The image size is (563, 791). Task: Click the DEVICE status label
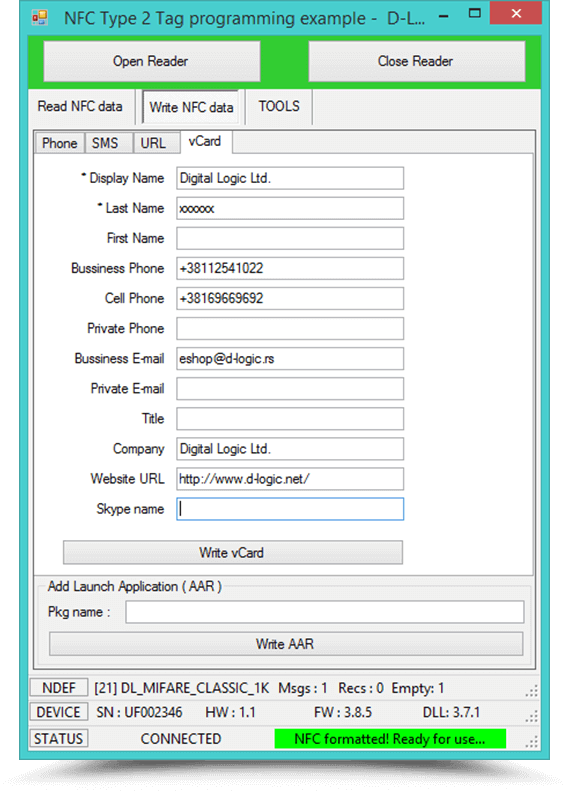click(59, 712)
